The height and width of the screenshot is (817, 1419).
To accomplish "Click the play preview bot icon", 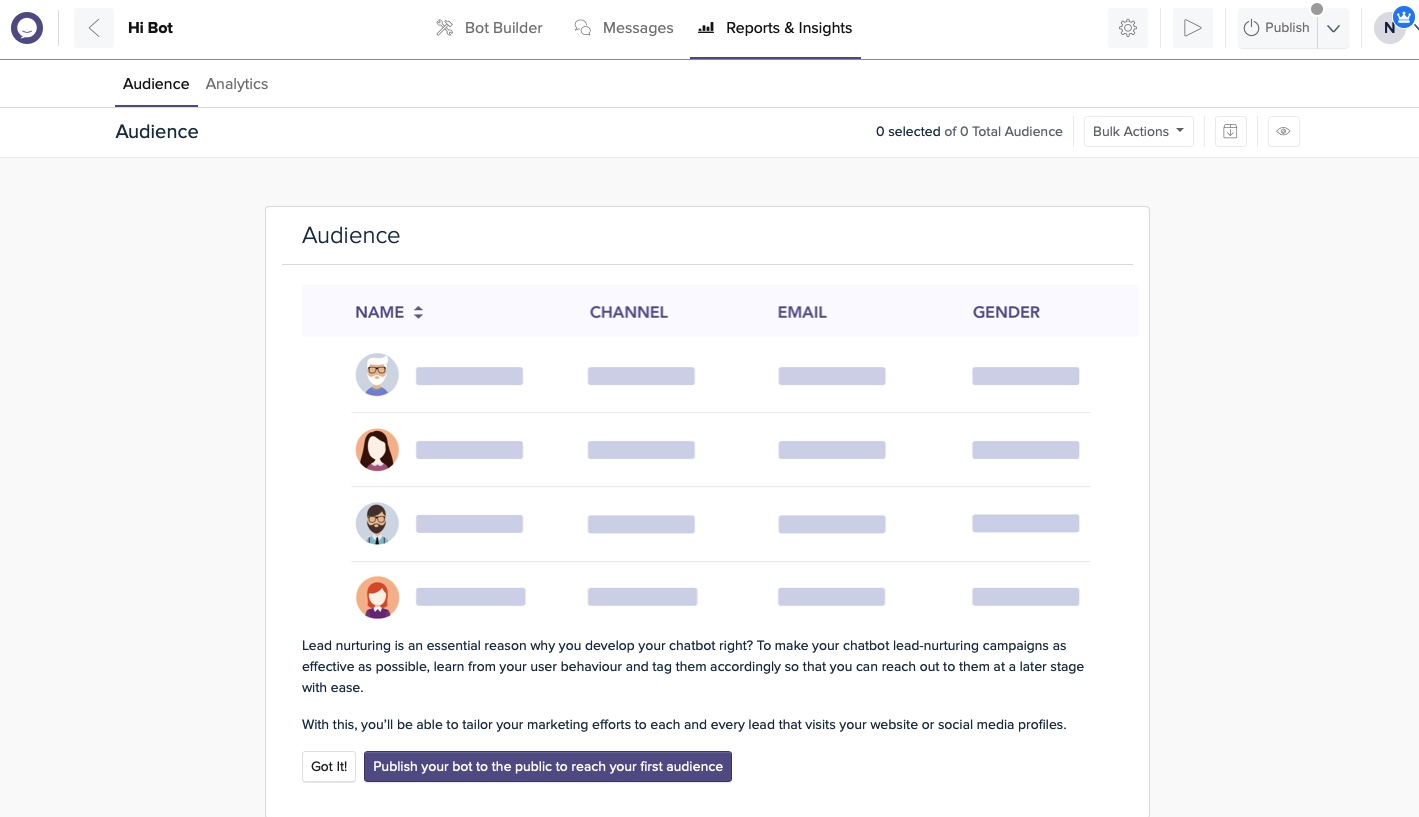I will tap(1192, 28).
